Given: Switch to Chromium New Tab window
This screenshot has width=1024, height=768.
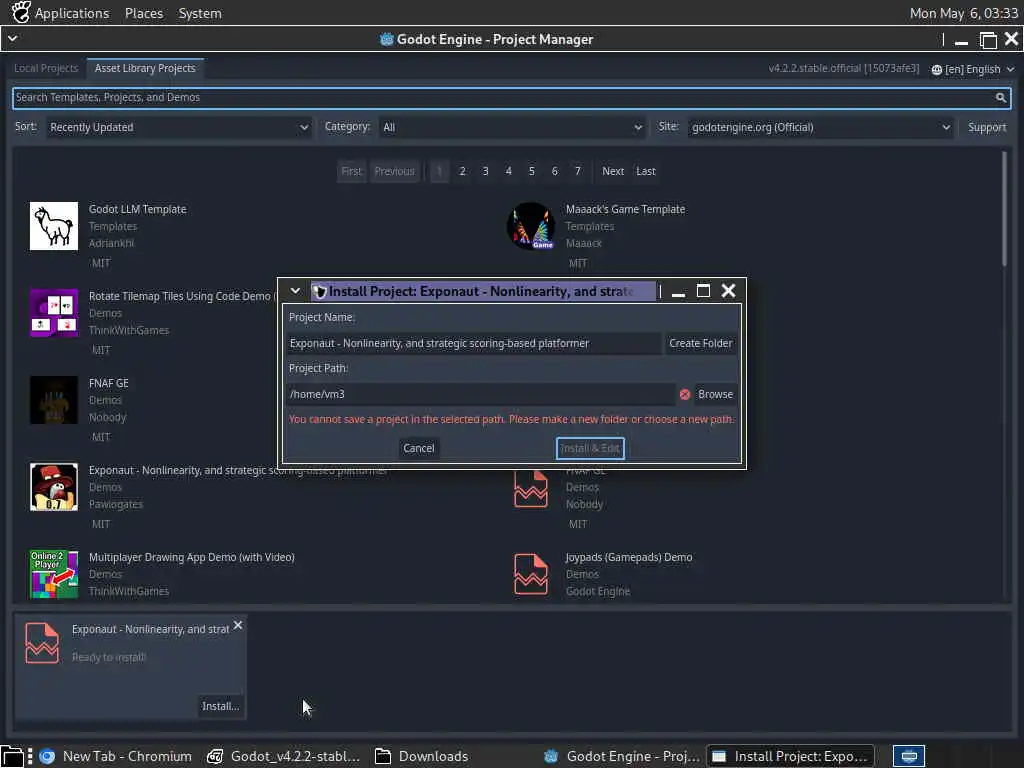Looking at the screenshot, I should (x=116, y=756).
